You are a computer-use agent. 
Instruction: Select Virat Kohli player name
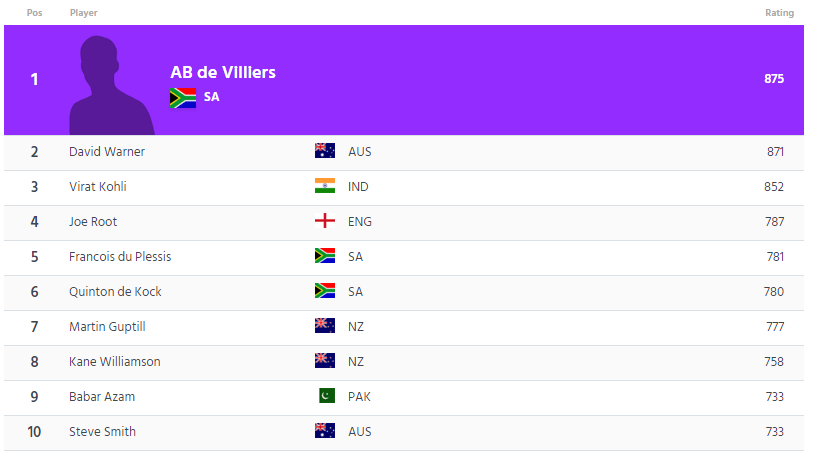coord(98,186)
